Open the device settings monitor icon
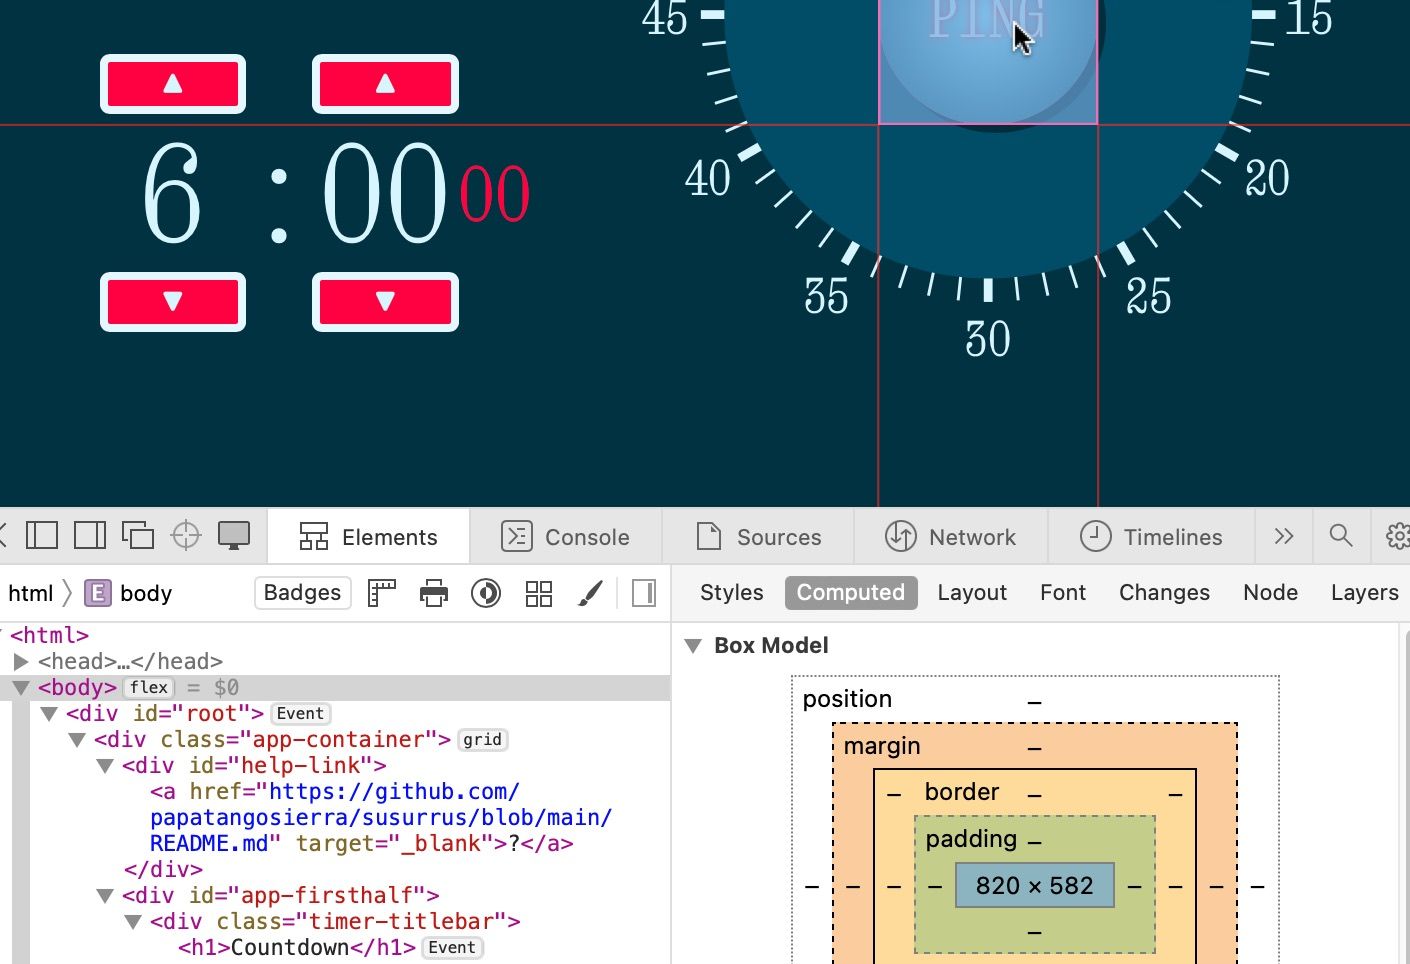The image size is (1410, 964). [234, 536]
